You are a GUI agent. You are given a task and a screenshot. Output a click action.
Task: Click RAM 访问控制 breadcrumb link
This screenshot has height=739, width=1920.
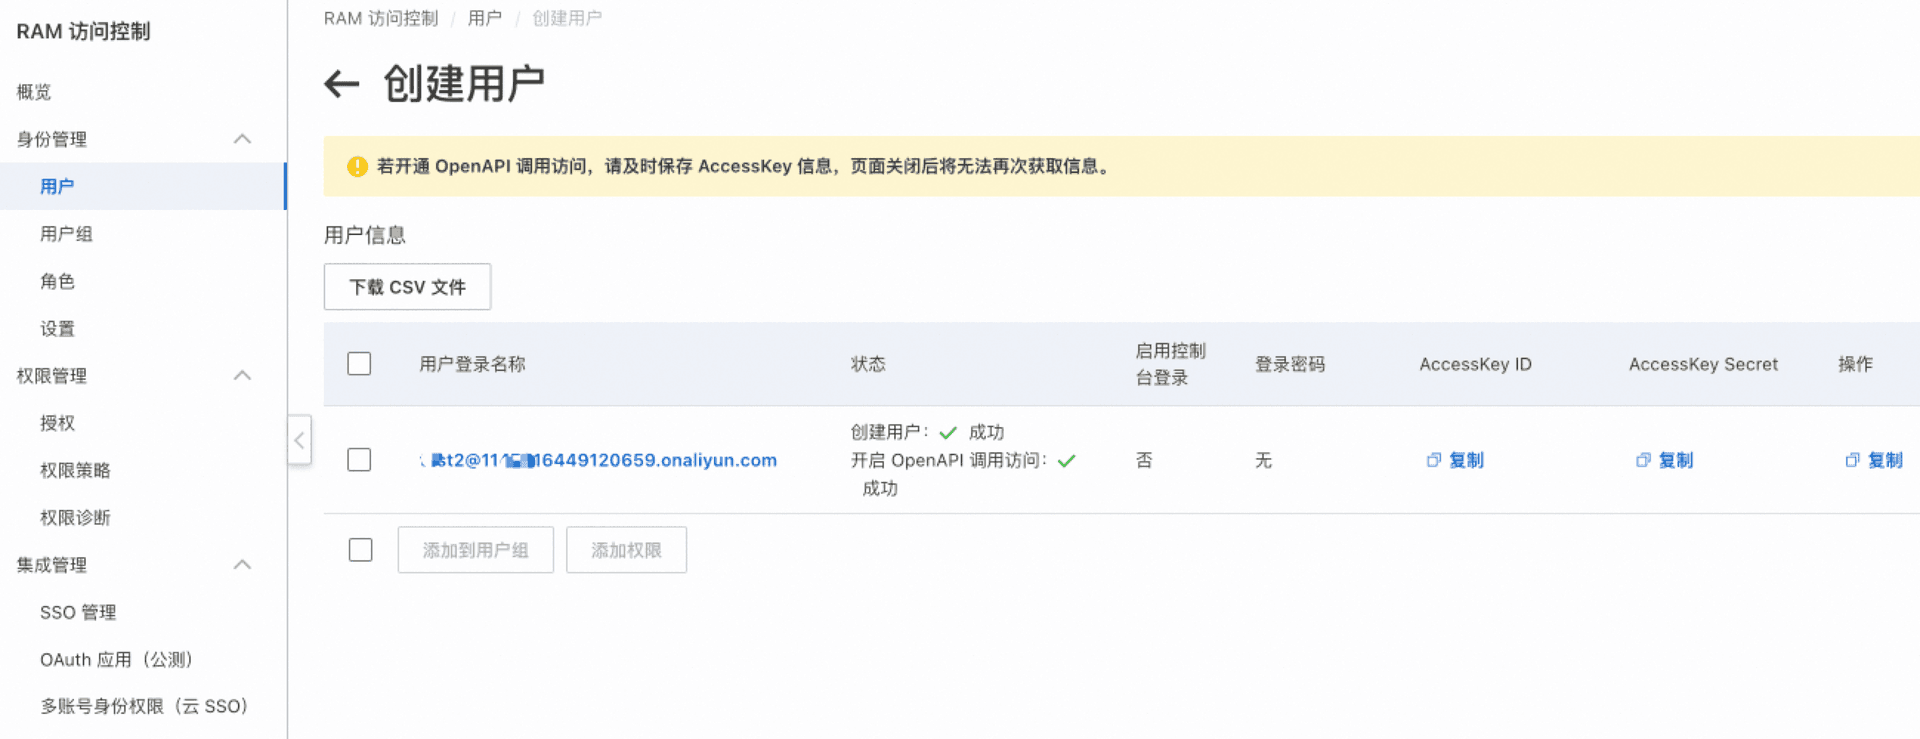click(381, 18)
